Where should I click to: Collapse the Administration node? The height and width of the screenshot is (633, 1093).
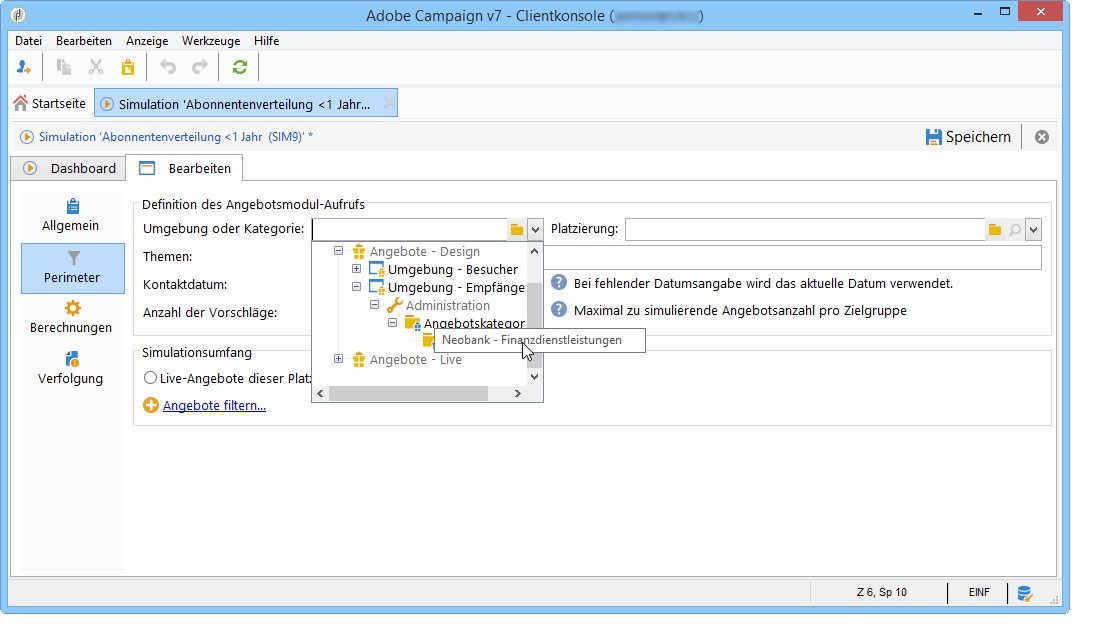[x=374, y=305]
